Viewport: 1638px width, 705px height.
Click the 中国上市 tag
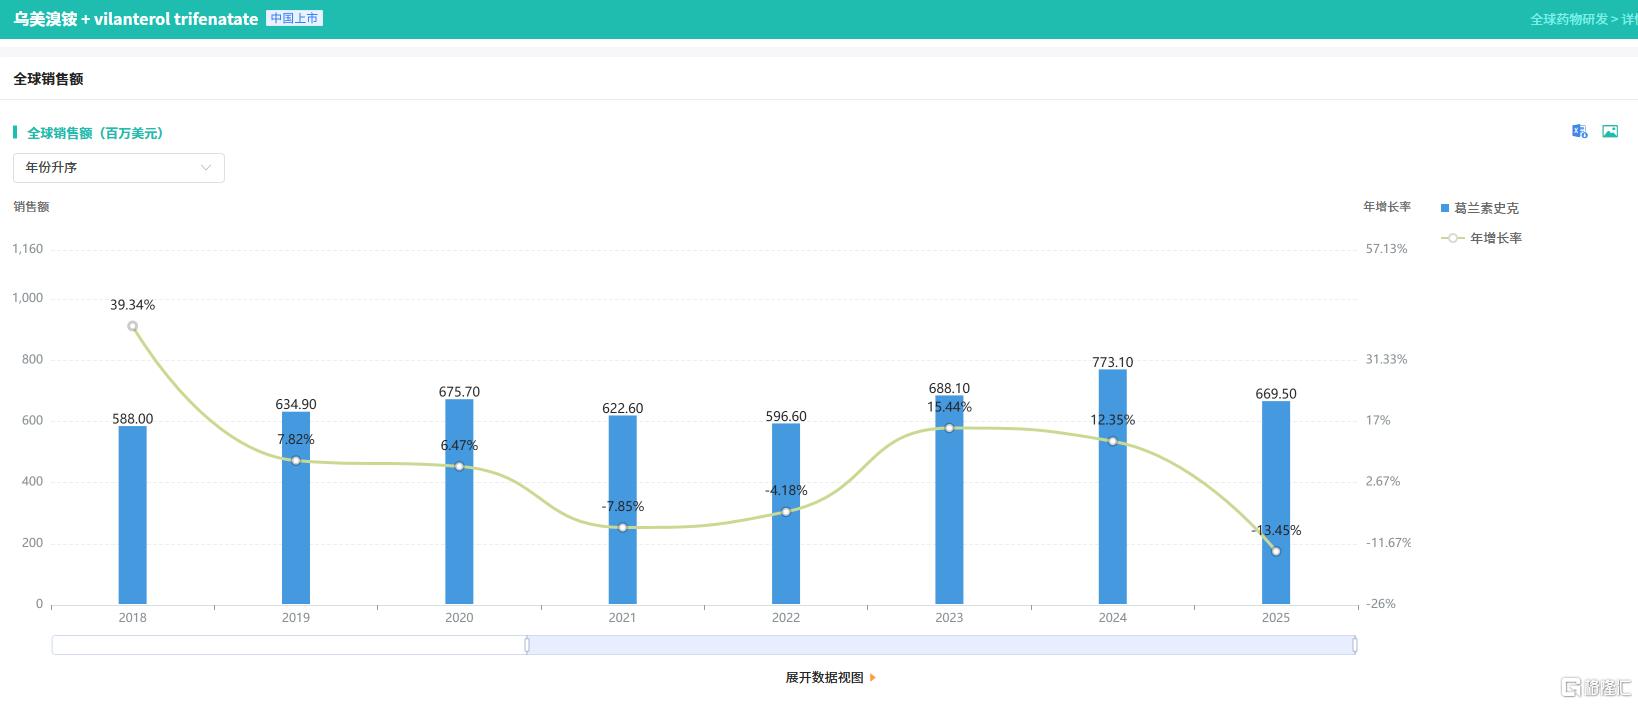pyautogui.click(x=294, y=18)
